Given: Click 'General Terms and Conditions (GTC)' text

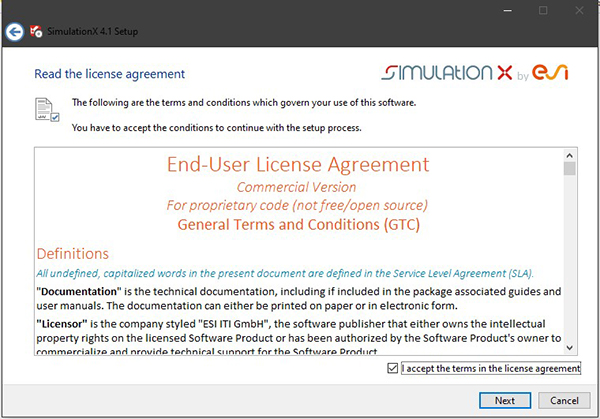Looking at the screenshot, I should coord(298,225).
